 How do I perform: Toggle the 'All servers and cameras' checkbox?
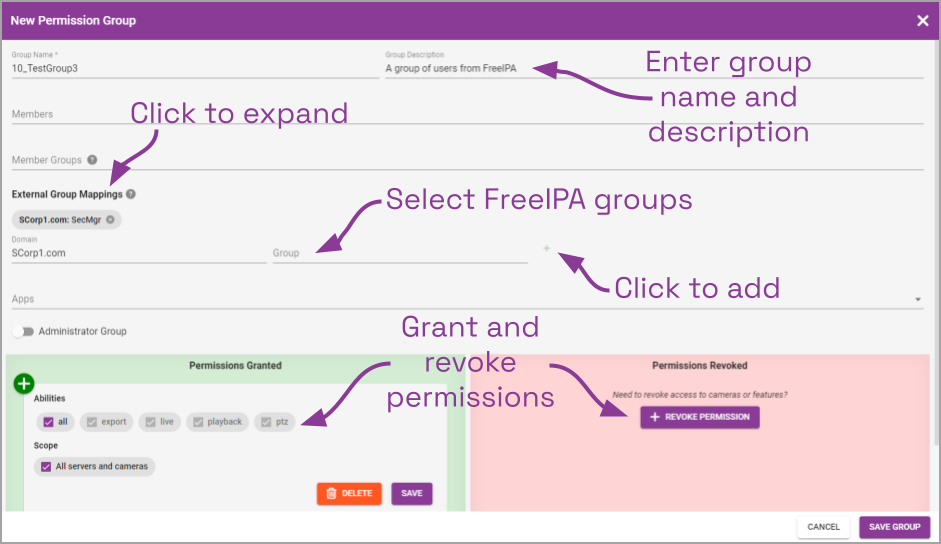[x=46, y=466]
